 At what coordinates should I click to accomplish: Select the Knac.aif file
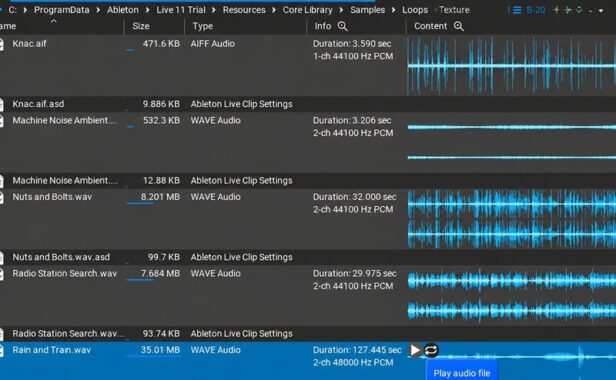pos(29,44)
